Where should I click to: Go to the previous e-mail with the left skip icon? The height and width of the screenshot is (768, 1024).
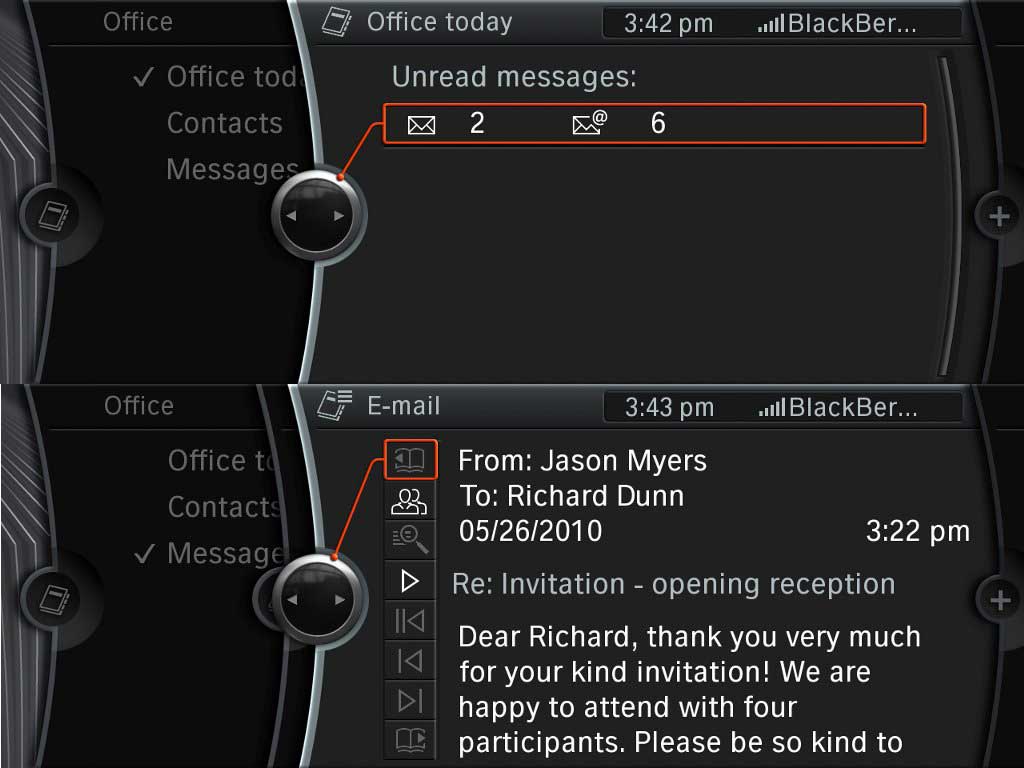tap(410, 661)
